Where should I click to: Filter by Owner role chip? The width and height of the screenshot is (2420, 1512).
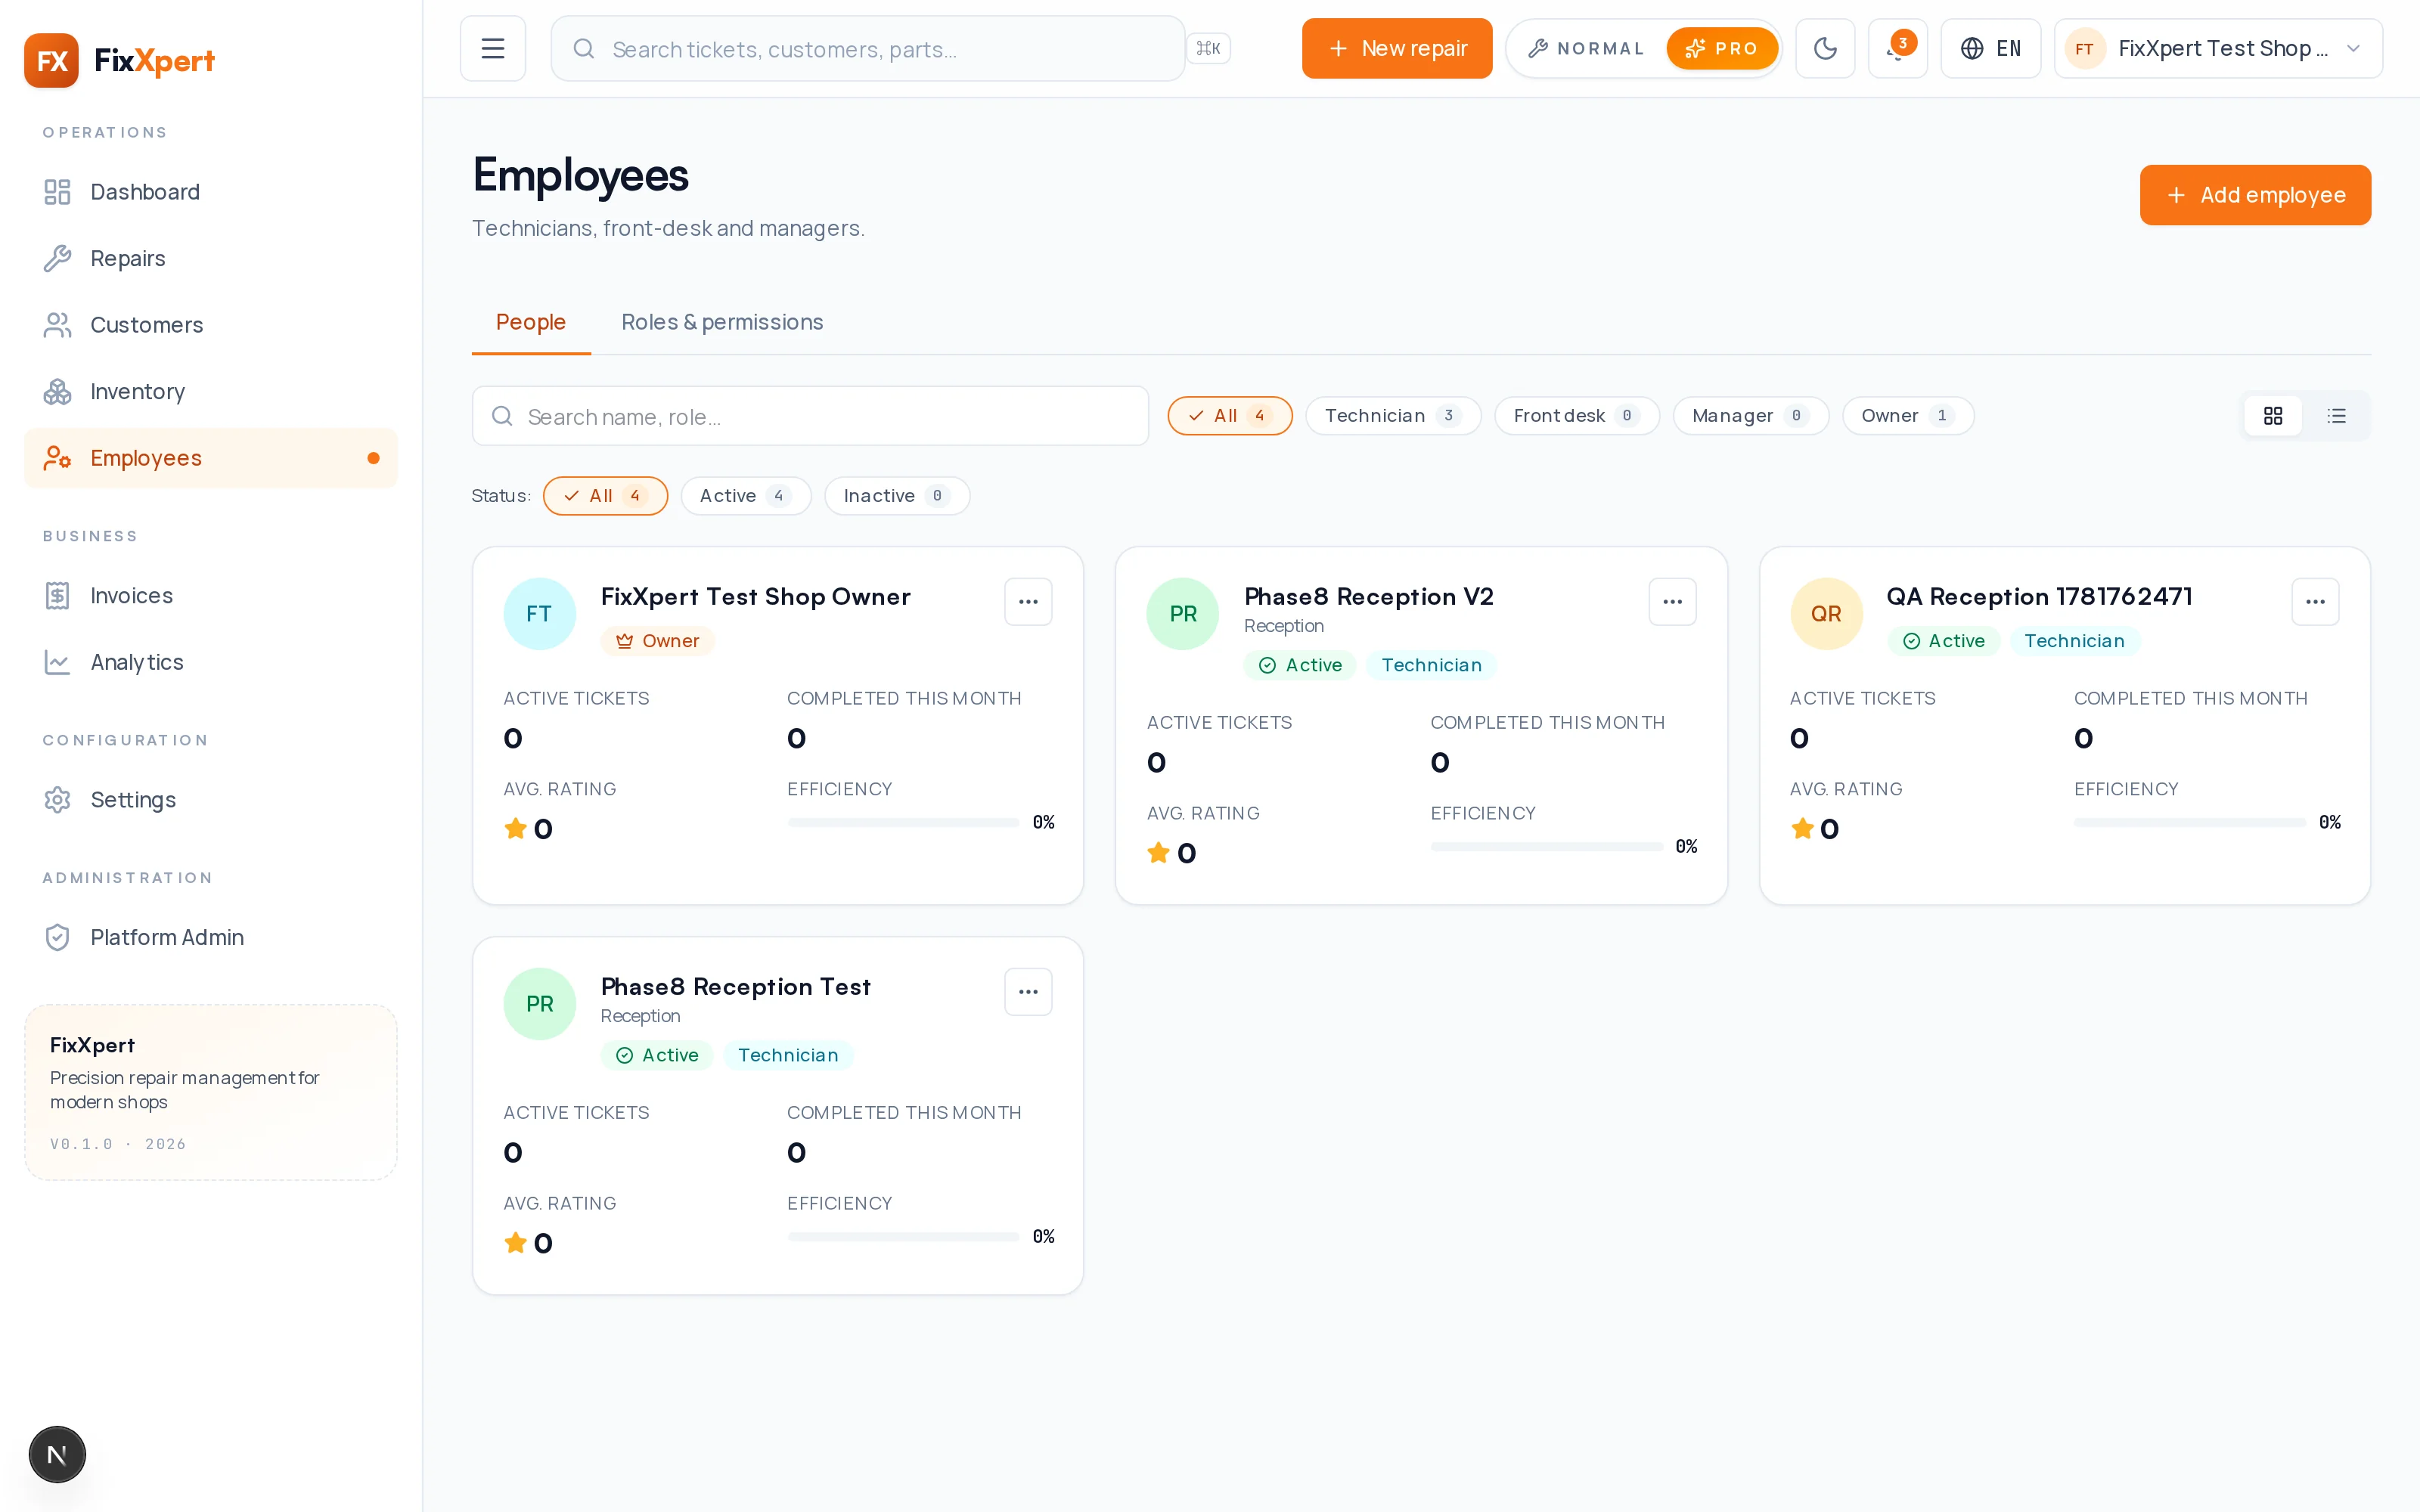tap(1907, 416)
